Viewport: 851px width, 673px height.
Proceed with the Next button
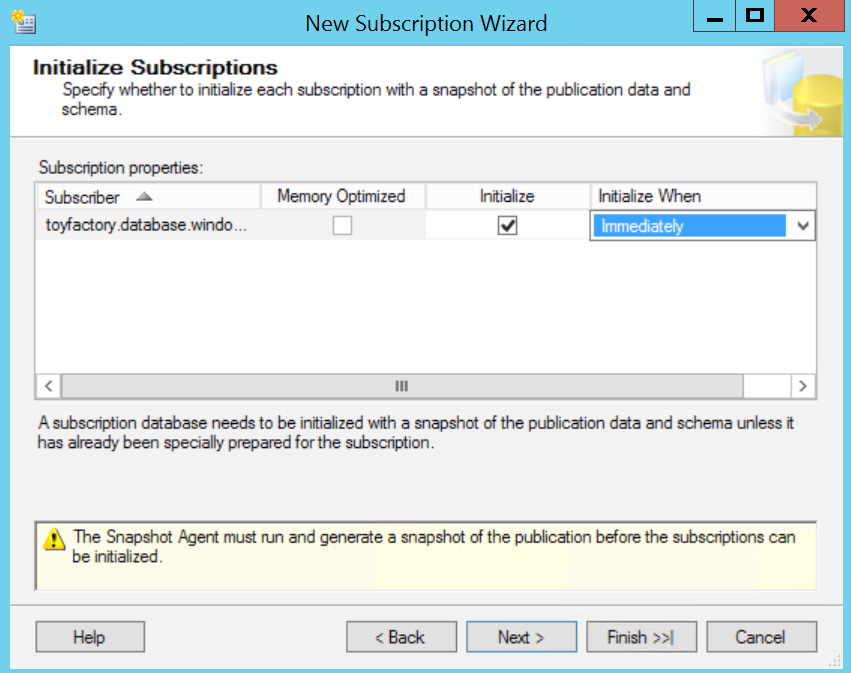(521, 637)
